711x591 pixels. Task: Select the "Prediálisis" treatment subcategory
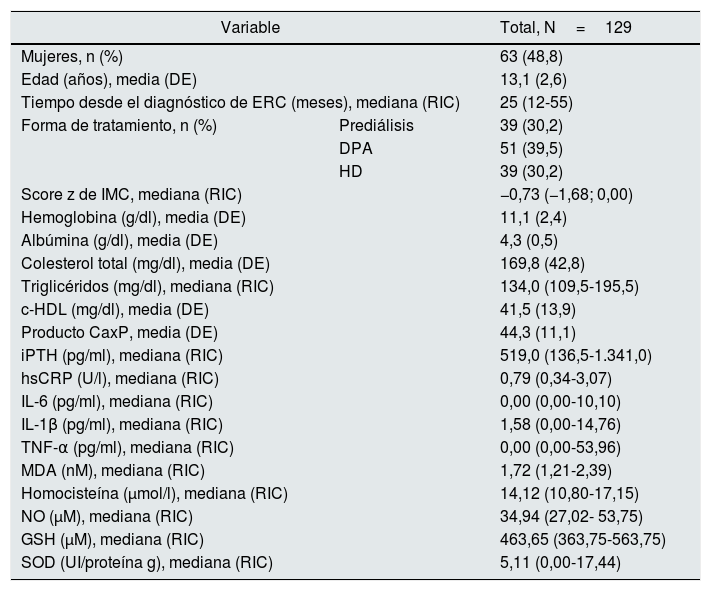[x=376, y=126]
